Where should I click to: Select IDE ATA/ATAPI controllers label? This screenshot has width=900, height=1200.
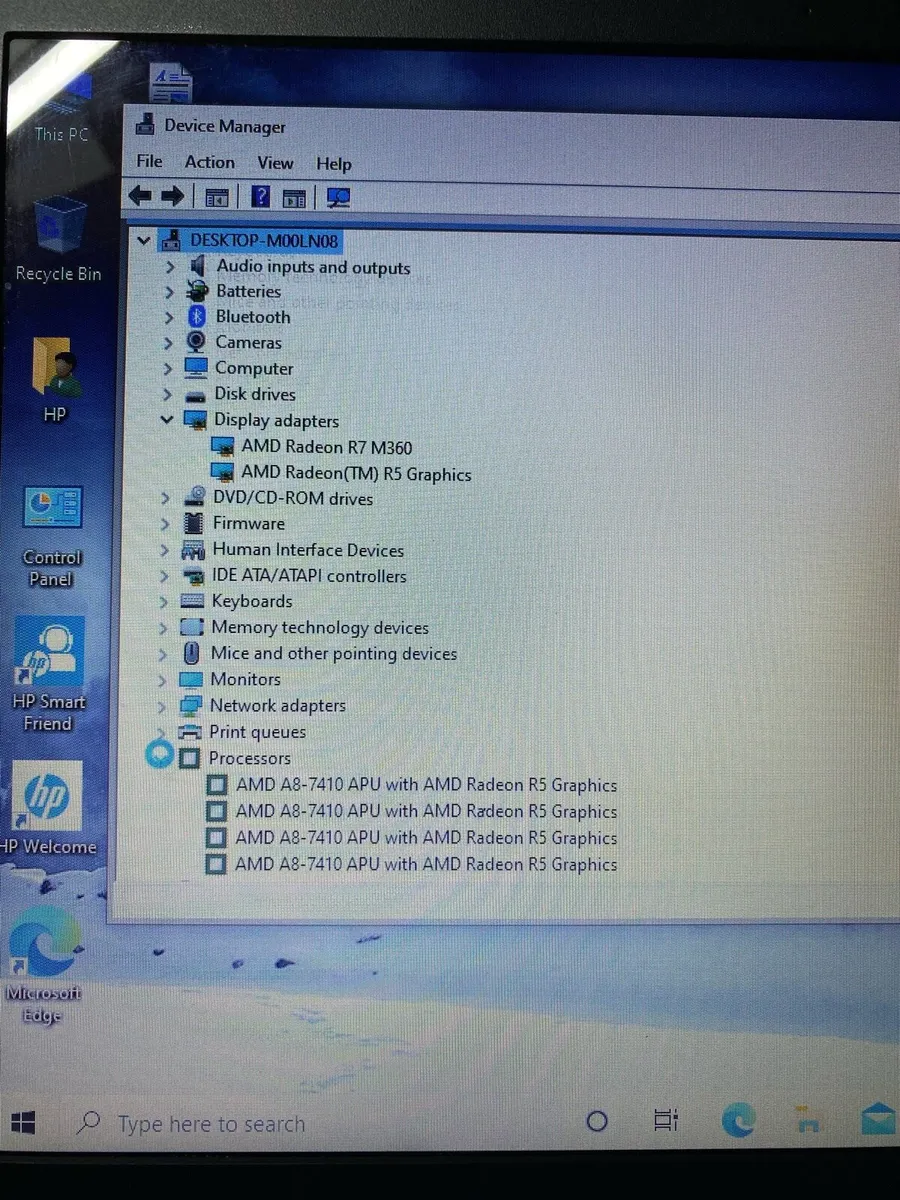(x=309, y=576)
